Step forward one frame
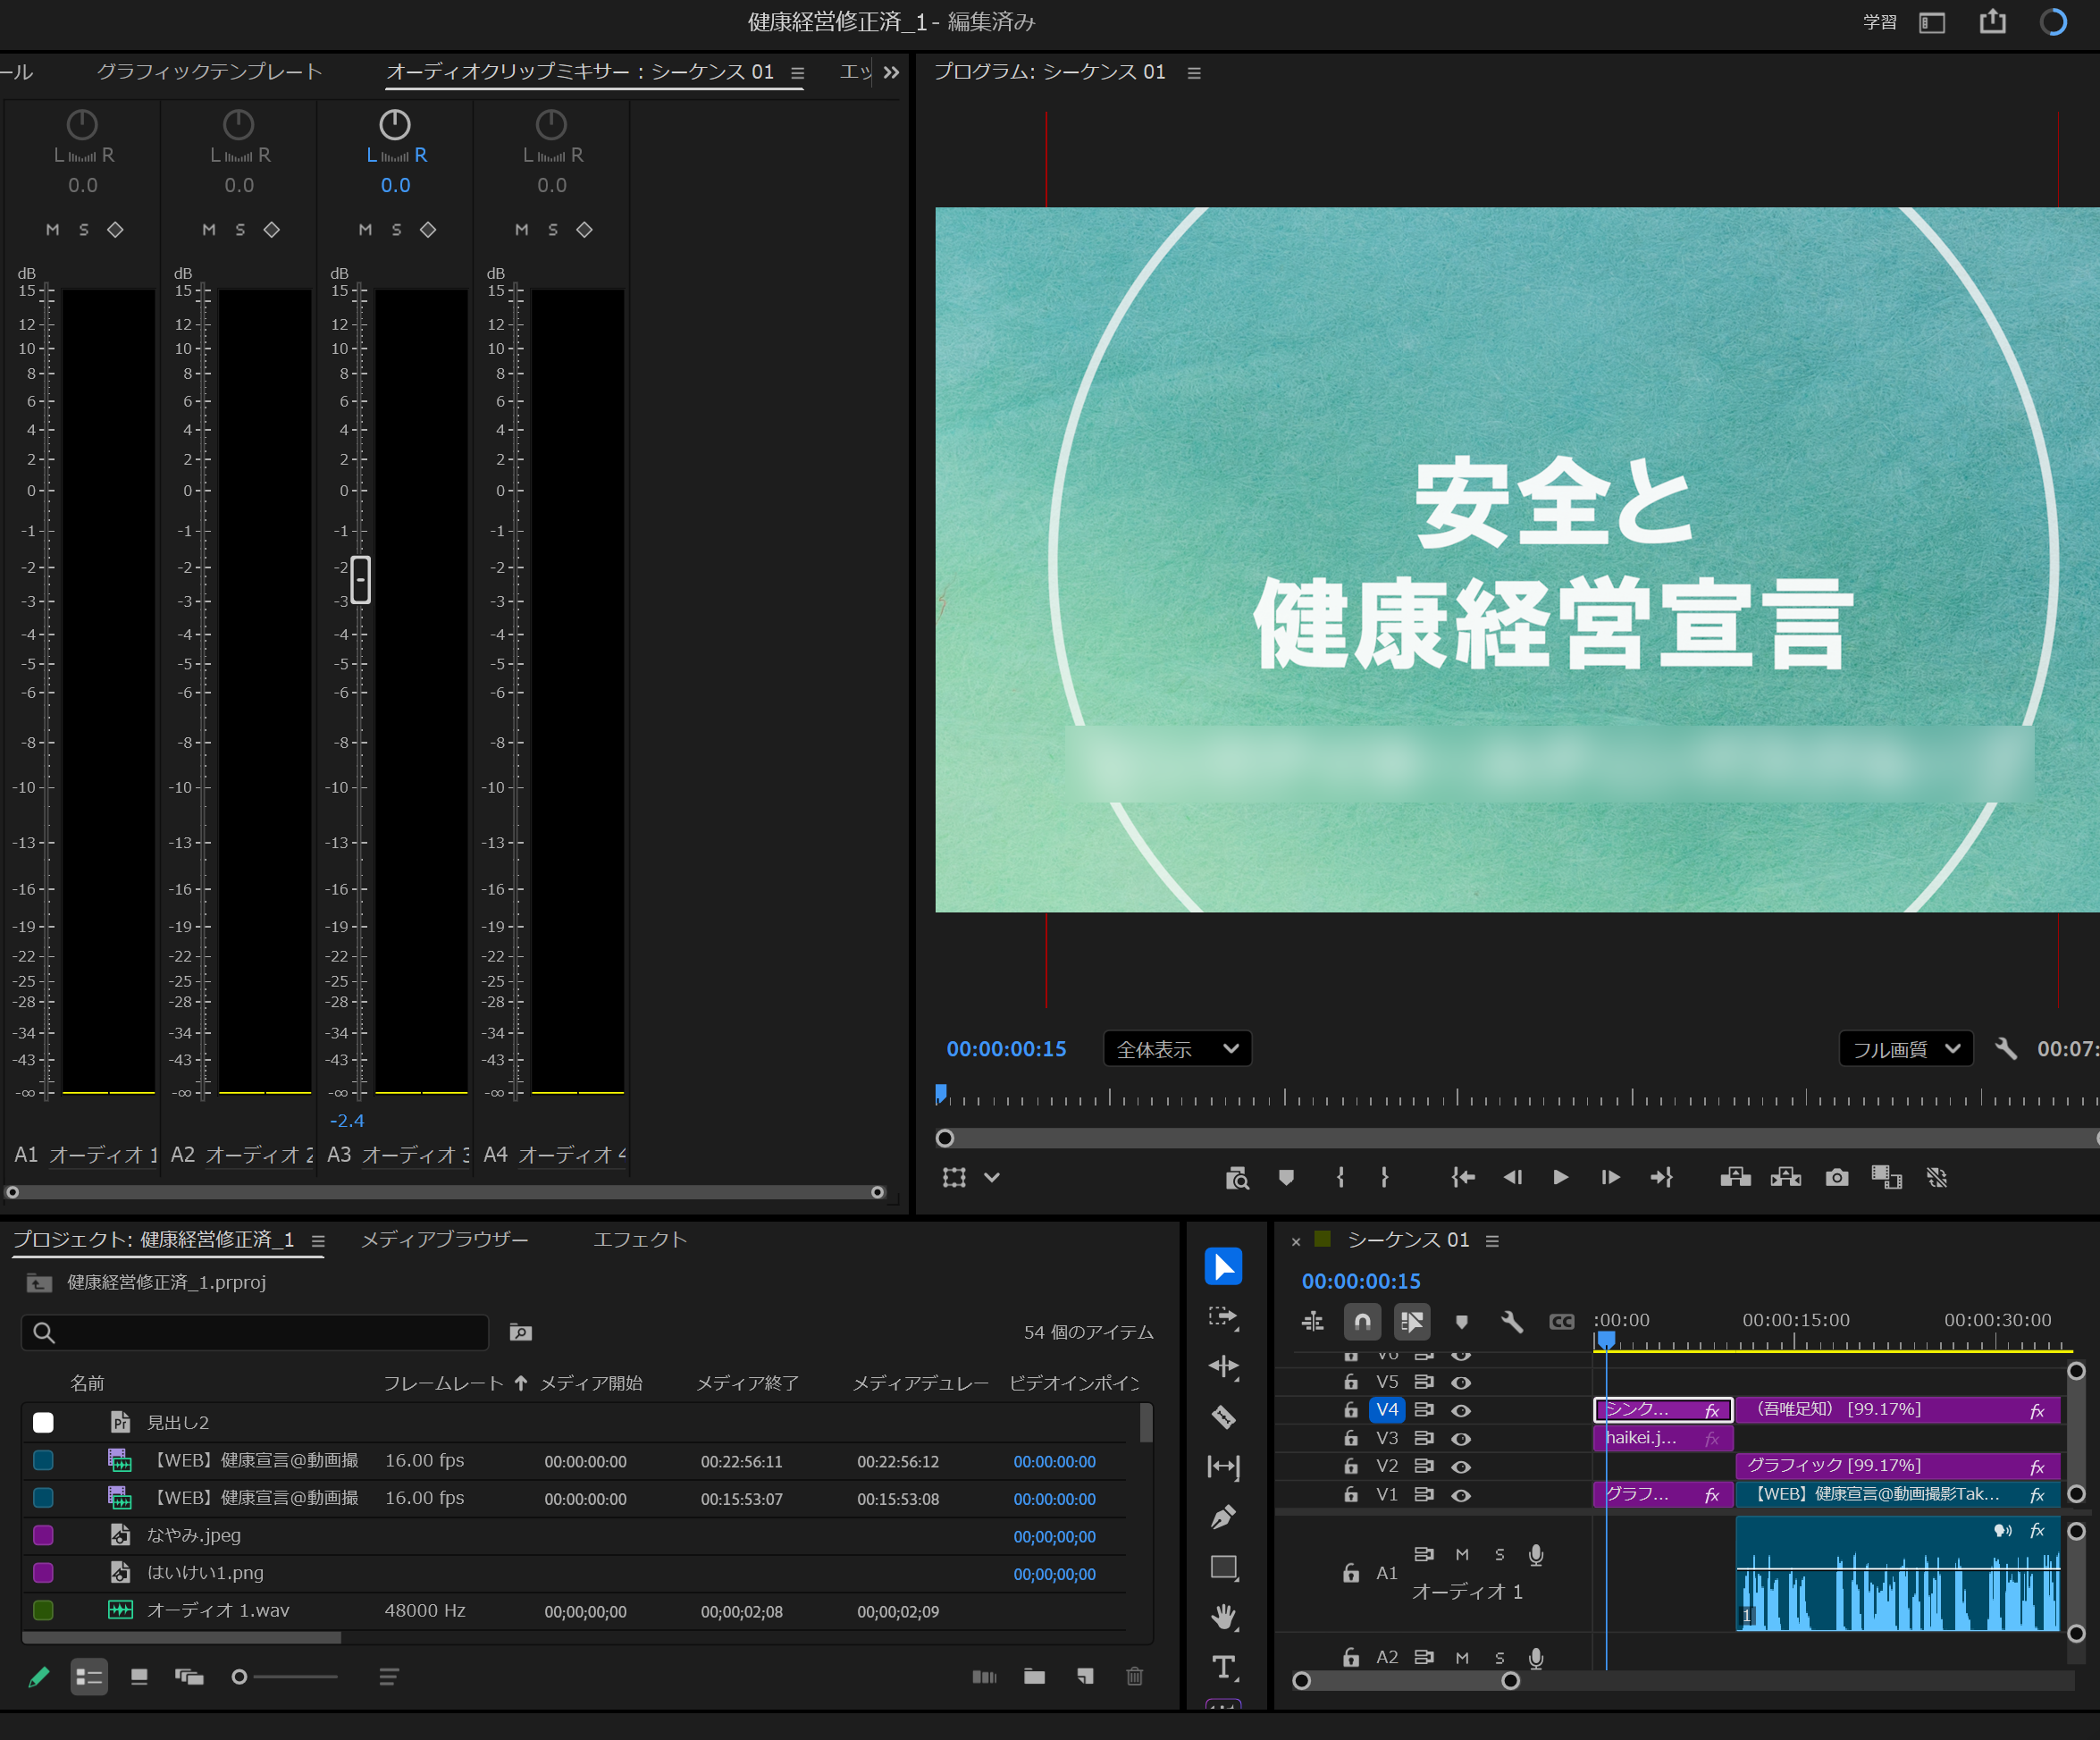The width and height of the screenshot is (2100, 1740). coord(1610,1177)
